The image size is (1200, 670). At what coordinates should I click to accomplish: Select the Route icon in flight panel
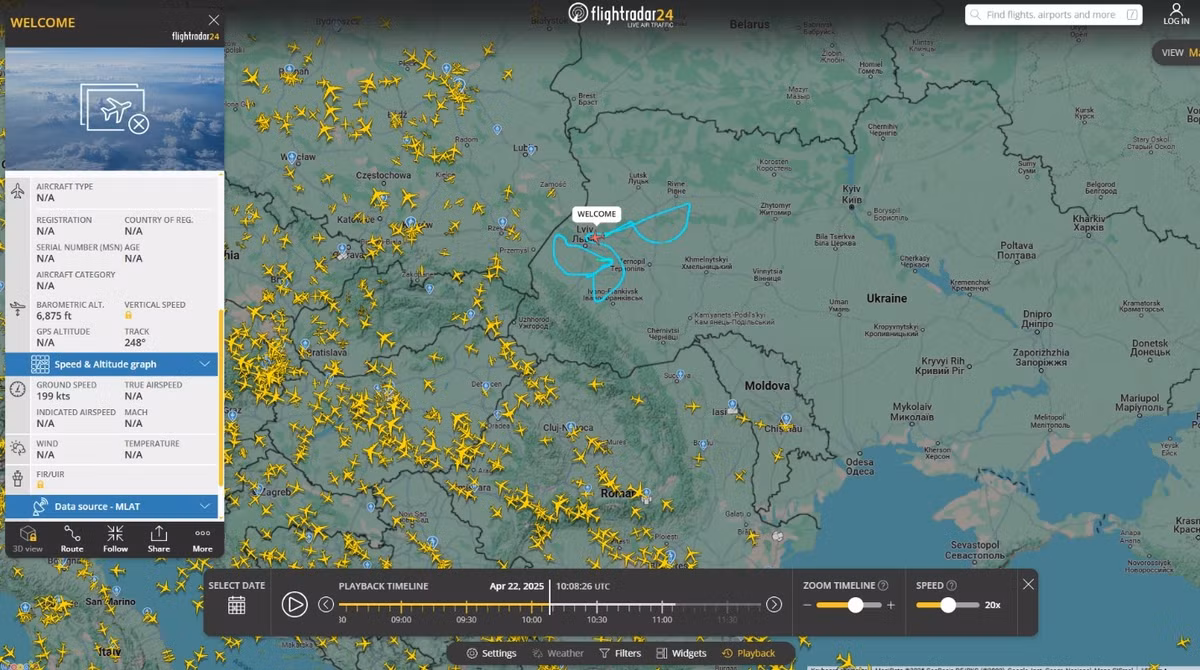point(71,539)
